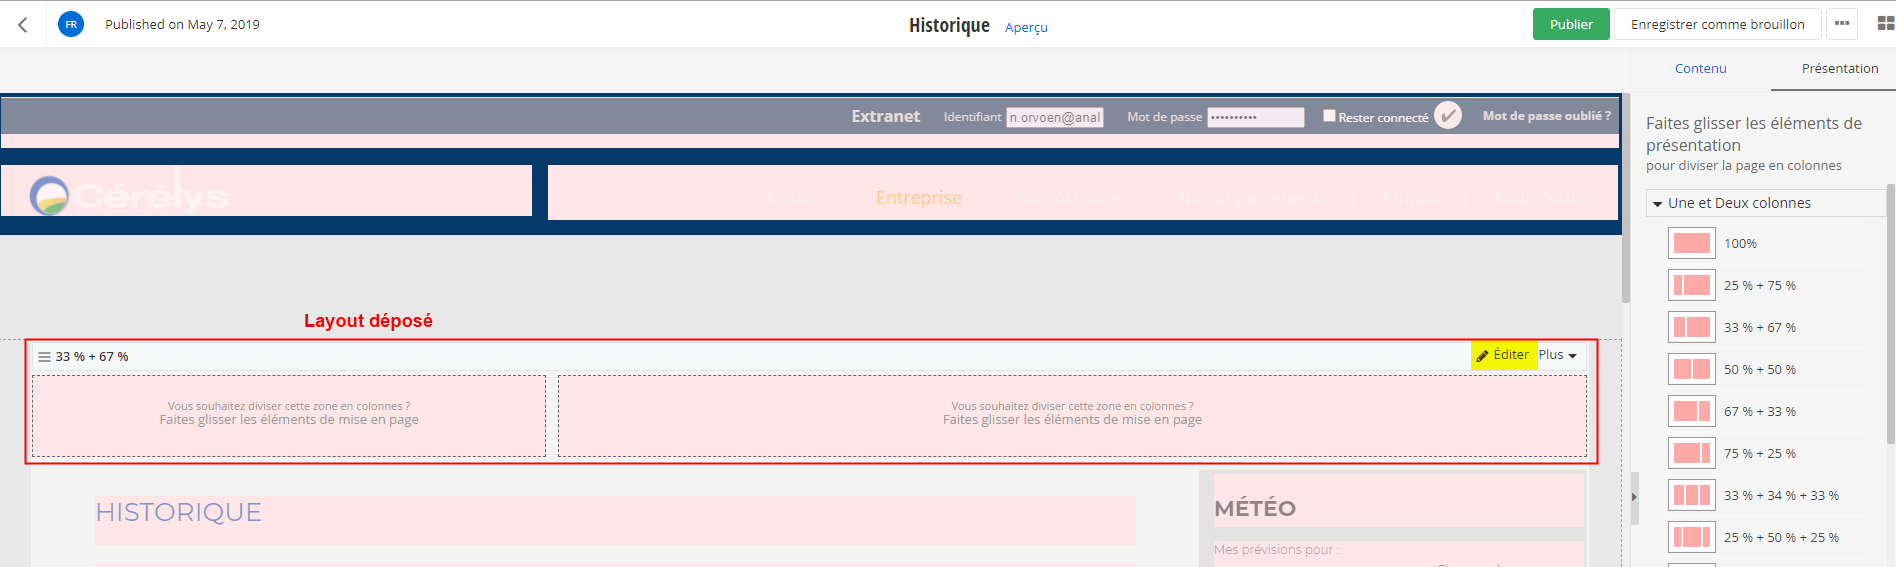
Task: Click Enregistrer comme brouillon button
Action: coord(1717,24)
